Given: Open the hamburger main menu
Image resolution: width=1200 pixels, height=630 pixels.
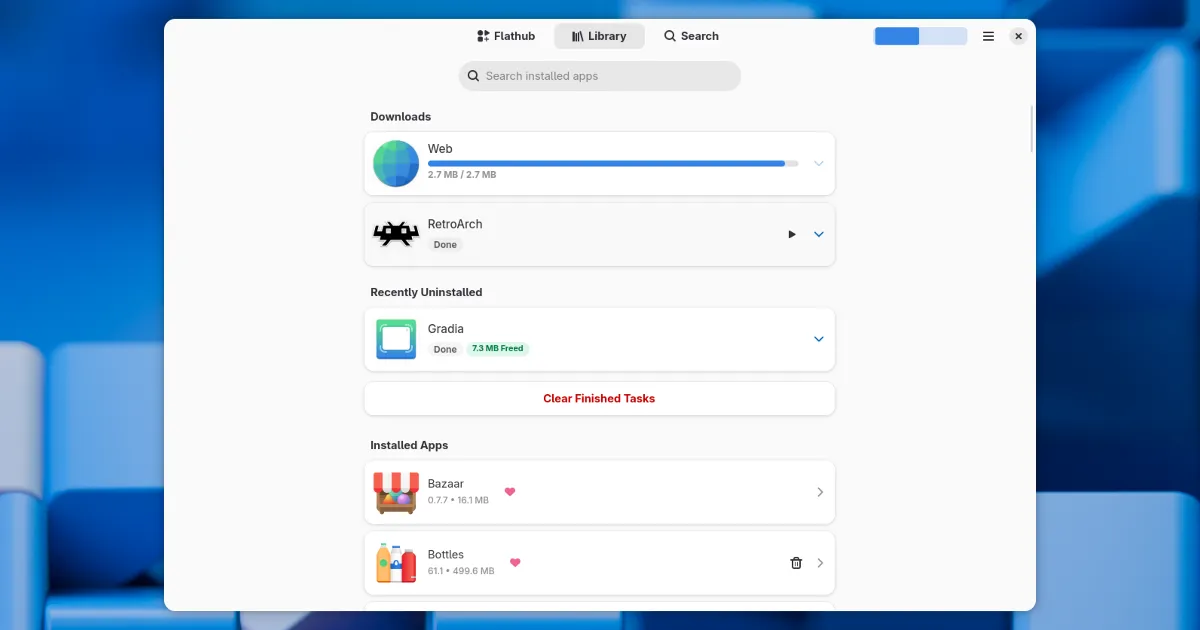Looking at the screenshot, I should coord(988,36).
